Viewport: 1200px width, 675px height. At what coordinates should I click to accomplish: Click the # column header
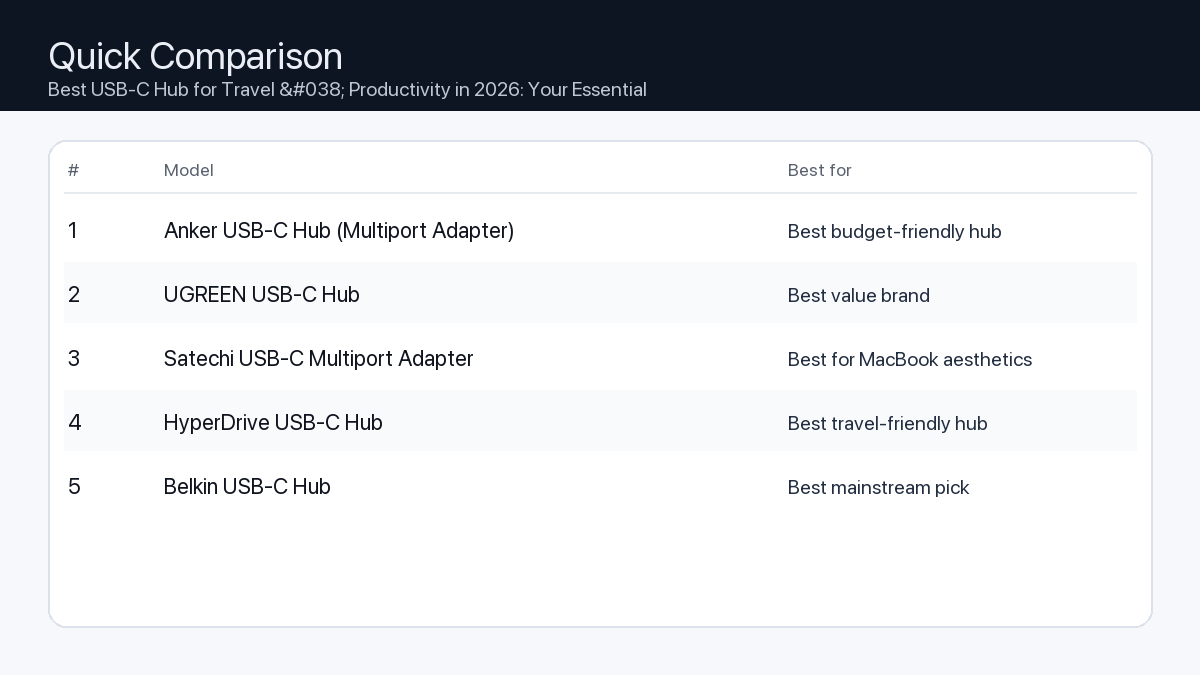[x=73, y=170]
